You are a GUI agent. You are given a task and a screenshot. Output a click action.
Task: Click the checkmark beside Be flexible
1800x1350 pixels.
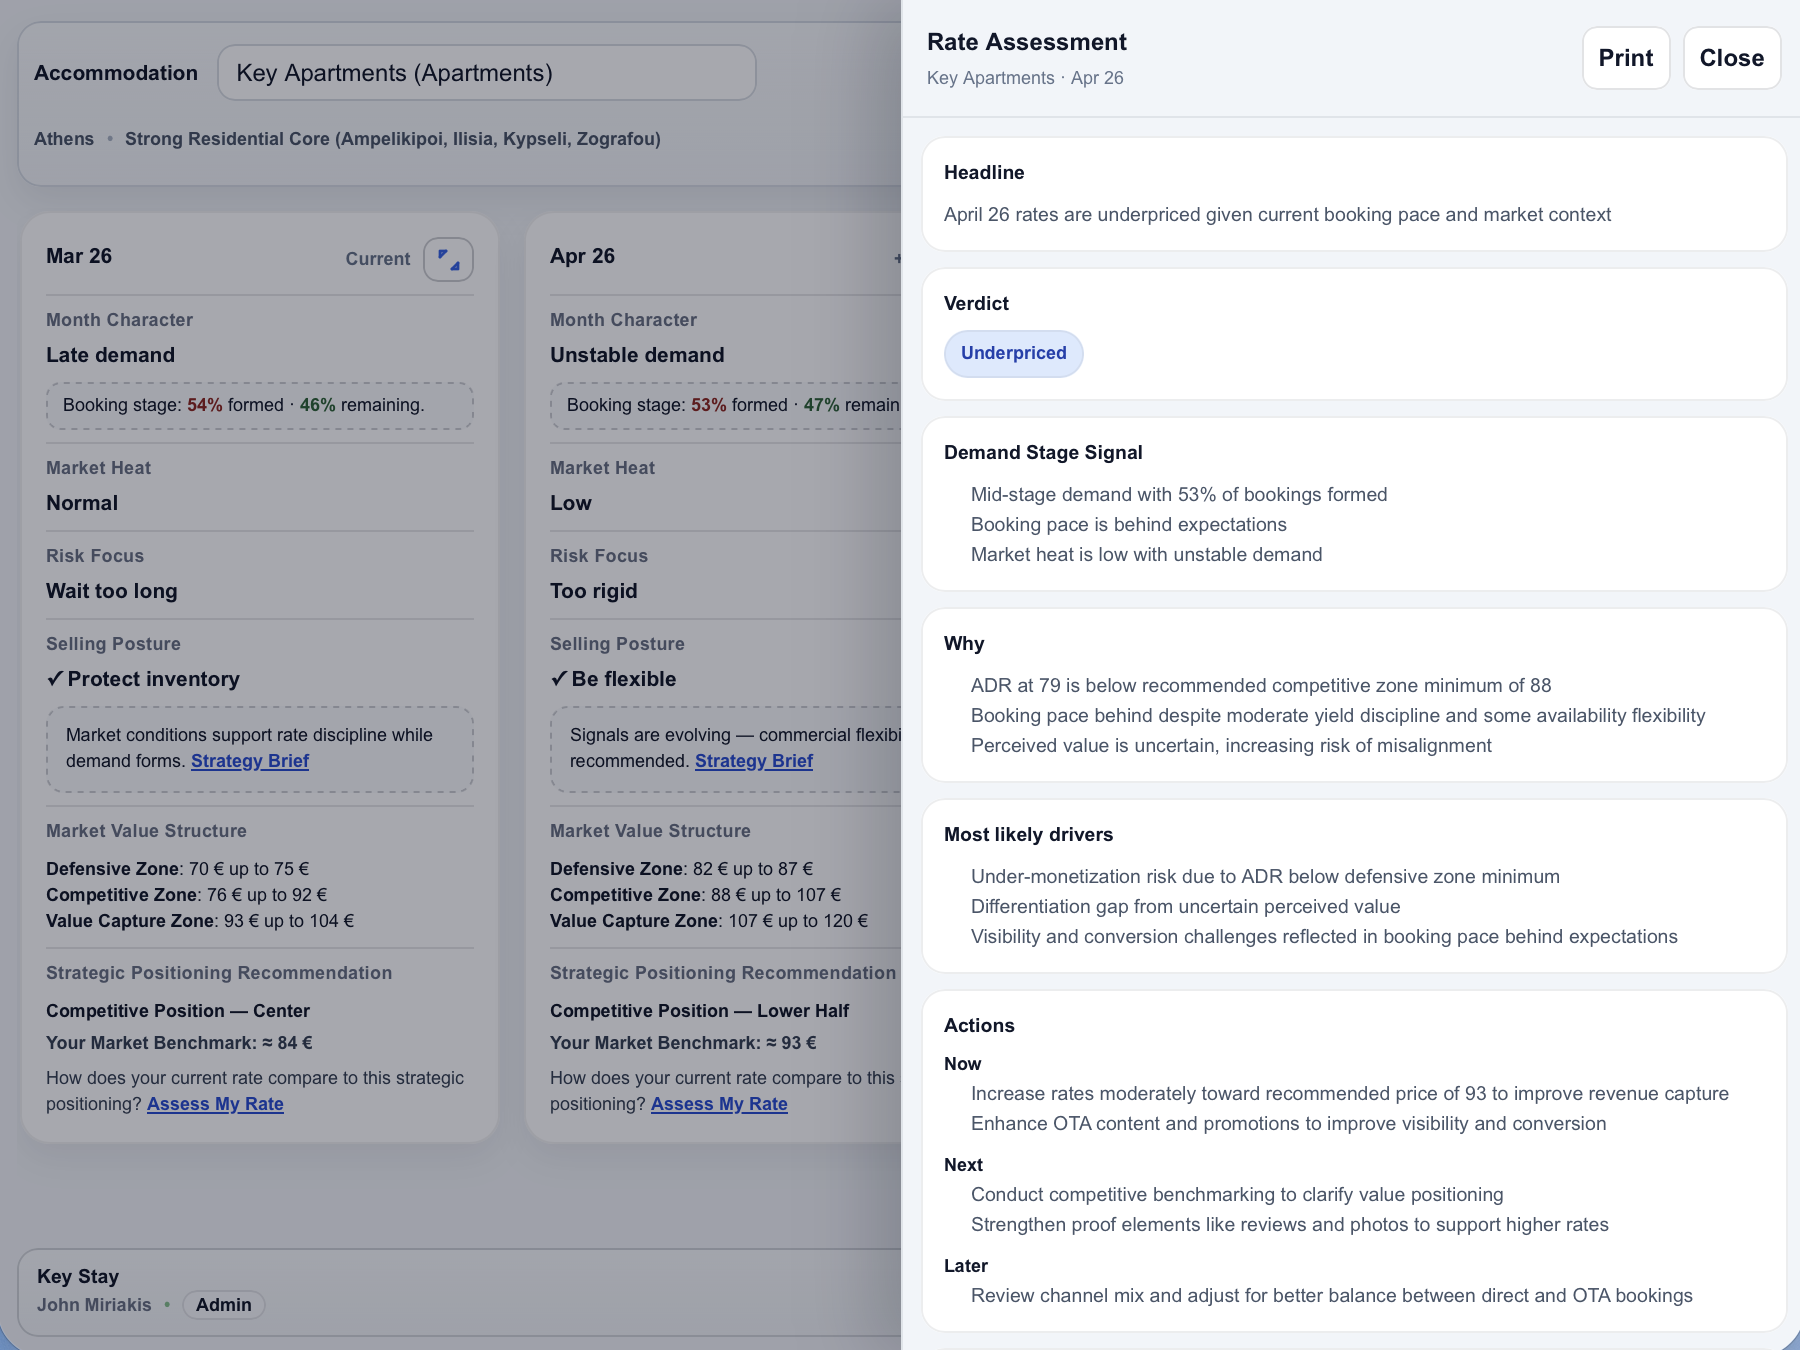(560, 679)
